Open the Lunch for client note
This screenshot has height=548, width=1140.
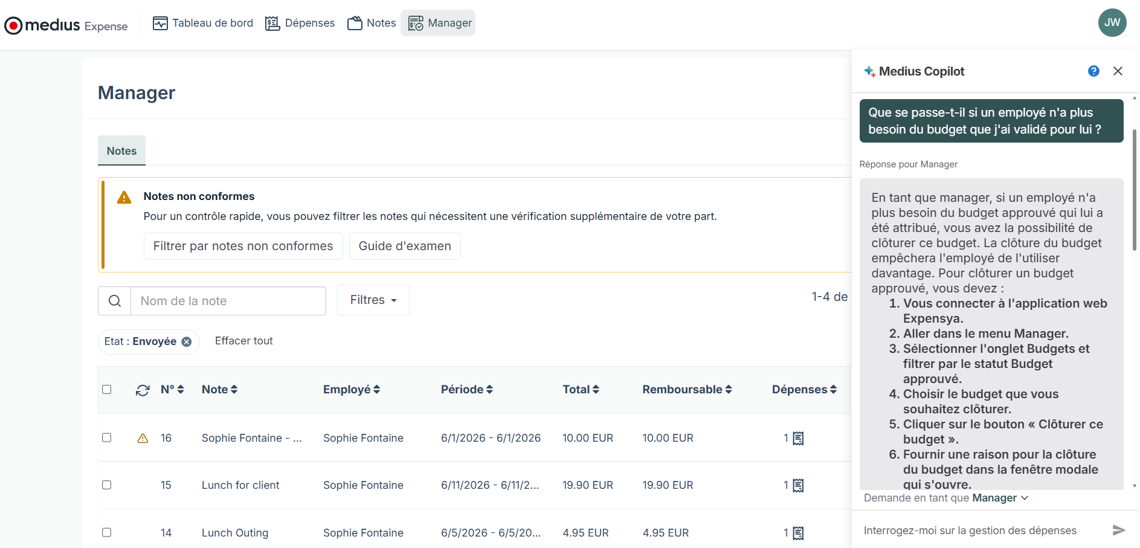tap(240, 485)
